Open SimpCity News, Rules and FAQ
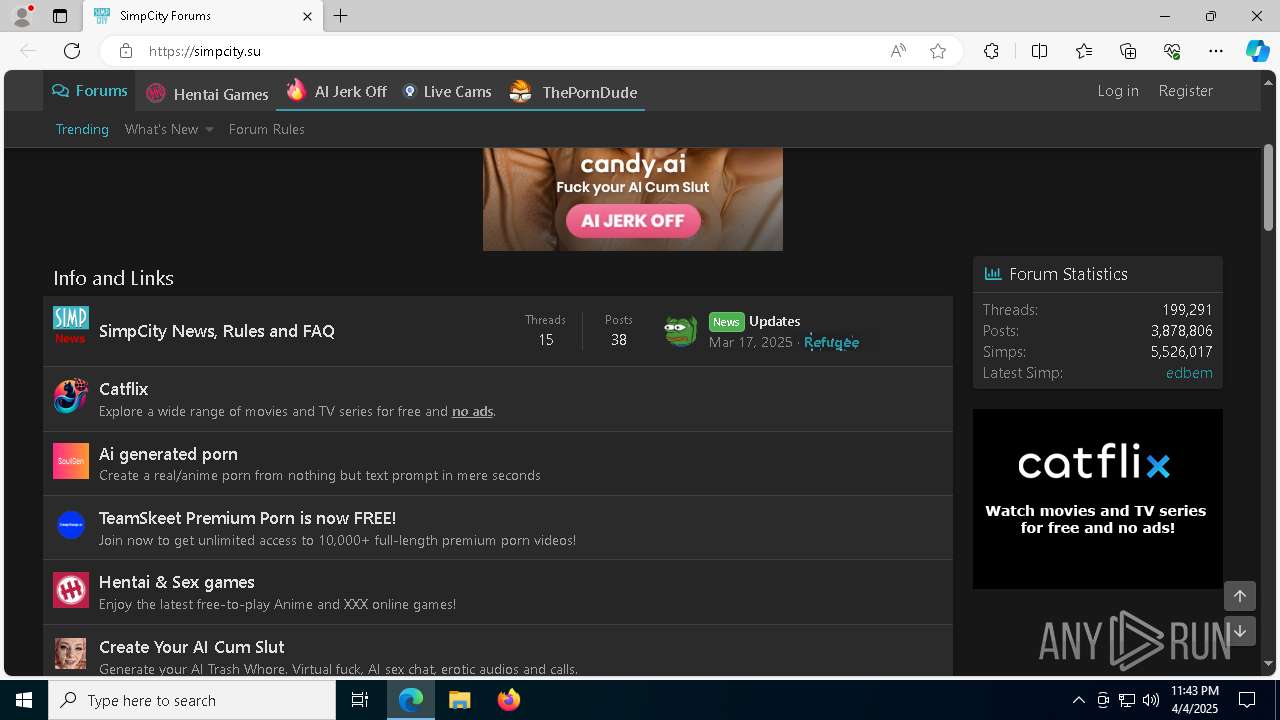 (217, 331)
